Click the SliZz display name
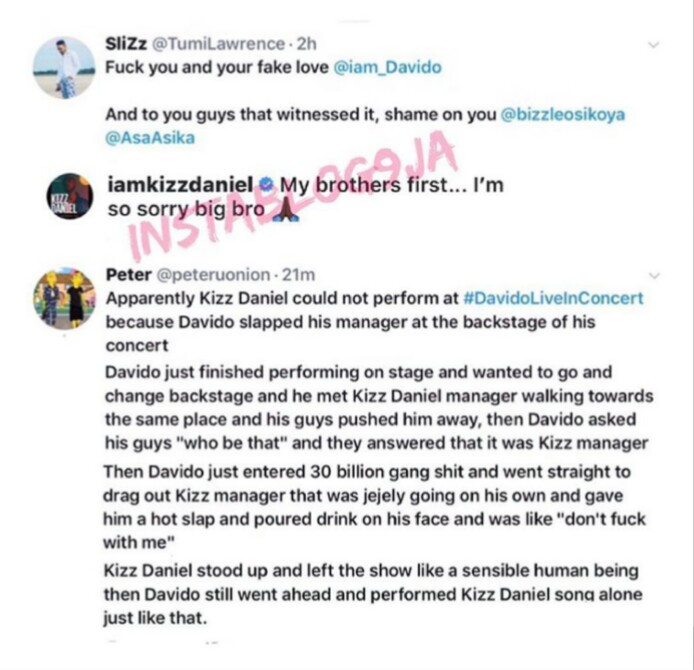The image size is (694, 670). 127,44
